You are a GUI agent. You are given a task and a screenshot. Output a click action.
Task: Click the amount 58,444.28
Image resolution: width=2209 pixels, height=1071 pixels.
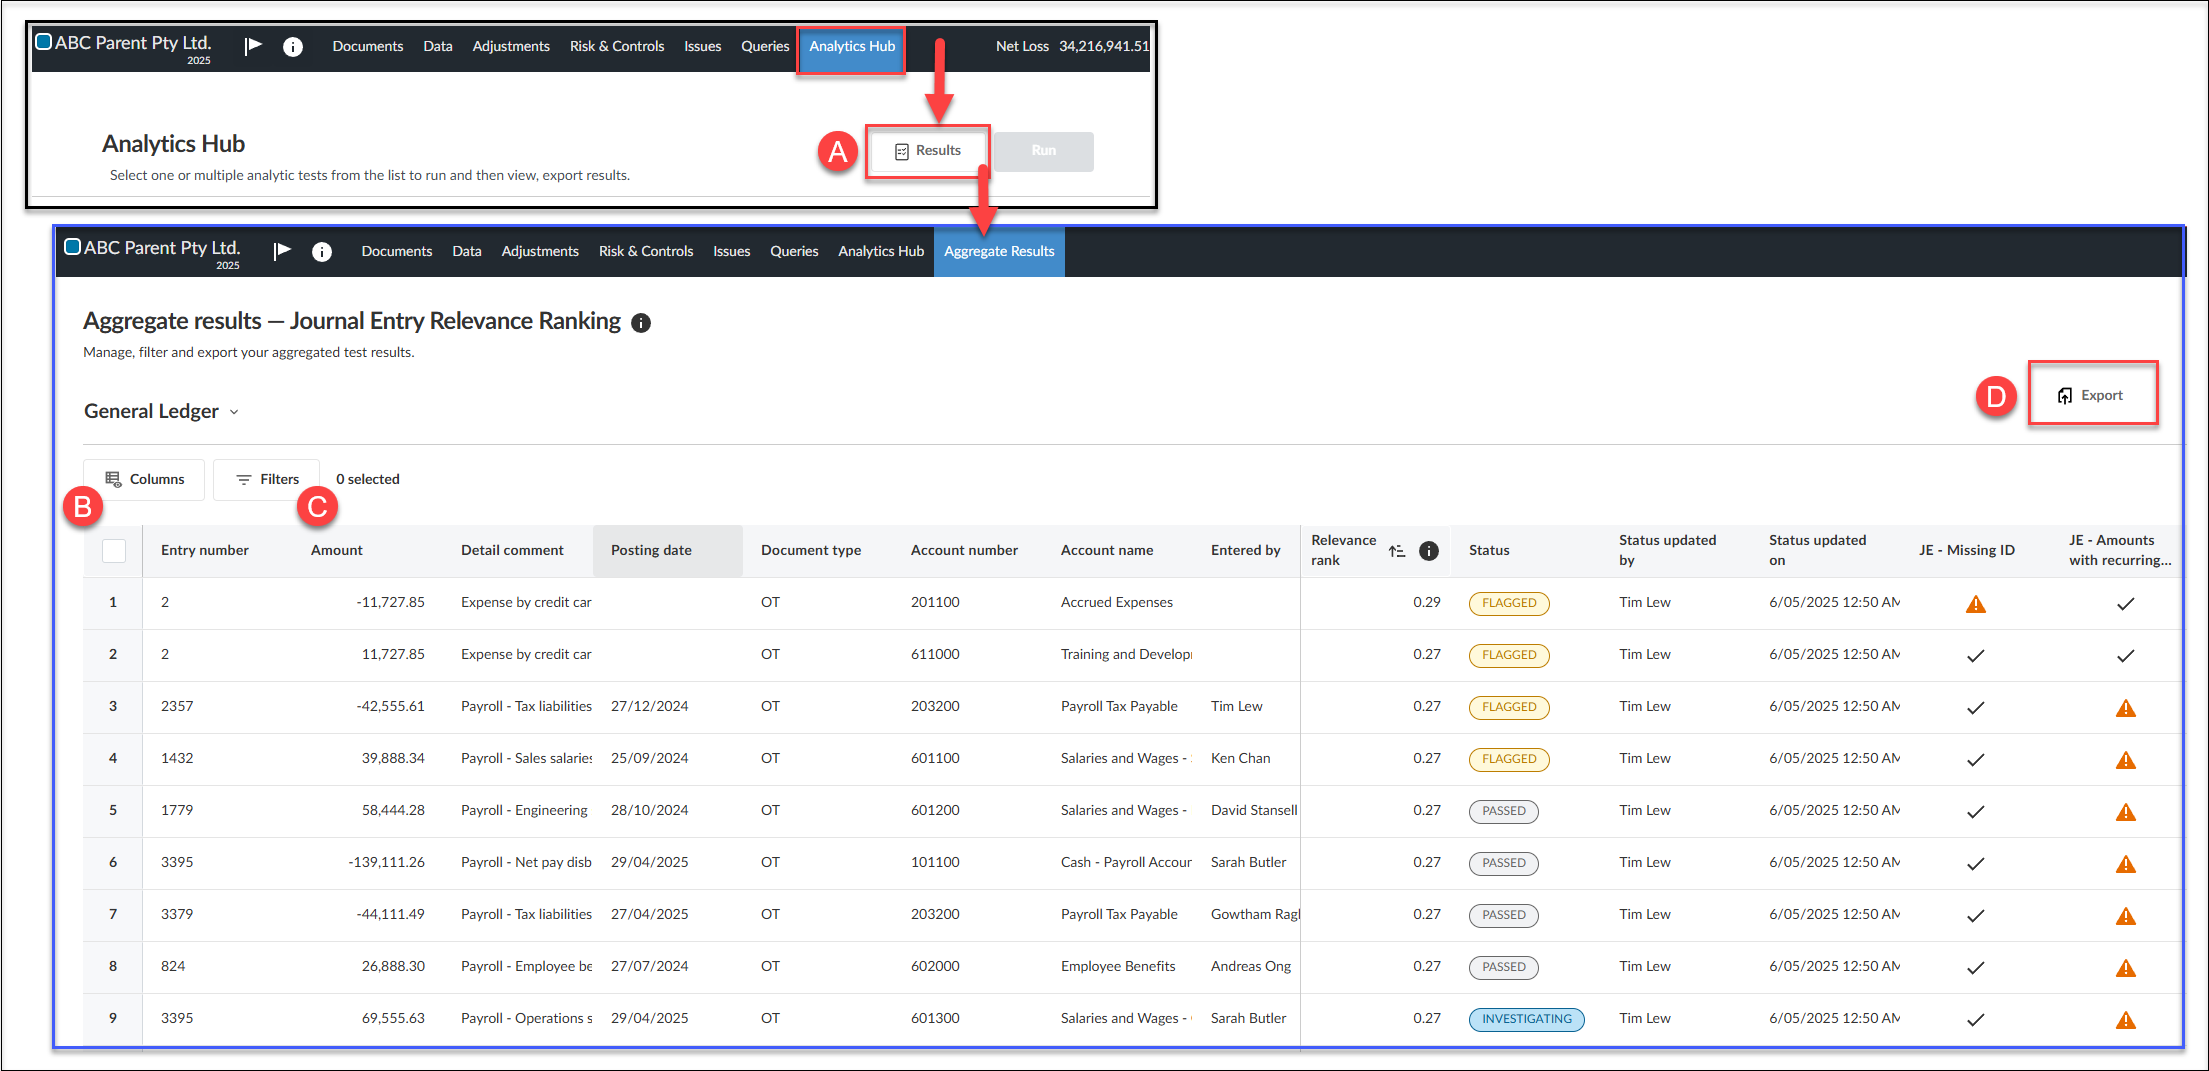tap(393, 810)
